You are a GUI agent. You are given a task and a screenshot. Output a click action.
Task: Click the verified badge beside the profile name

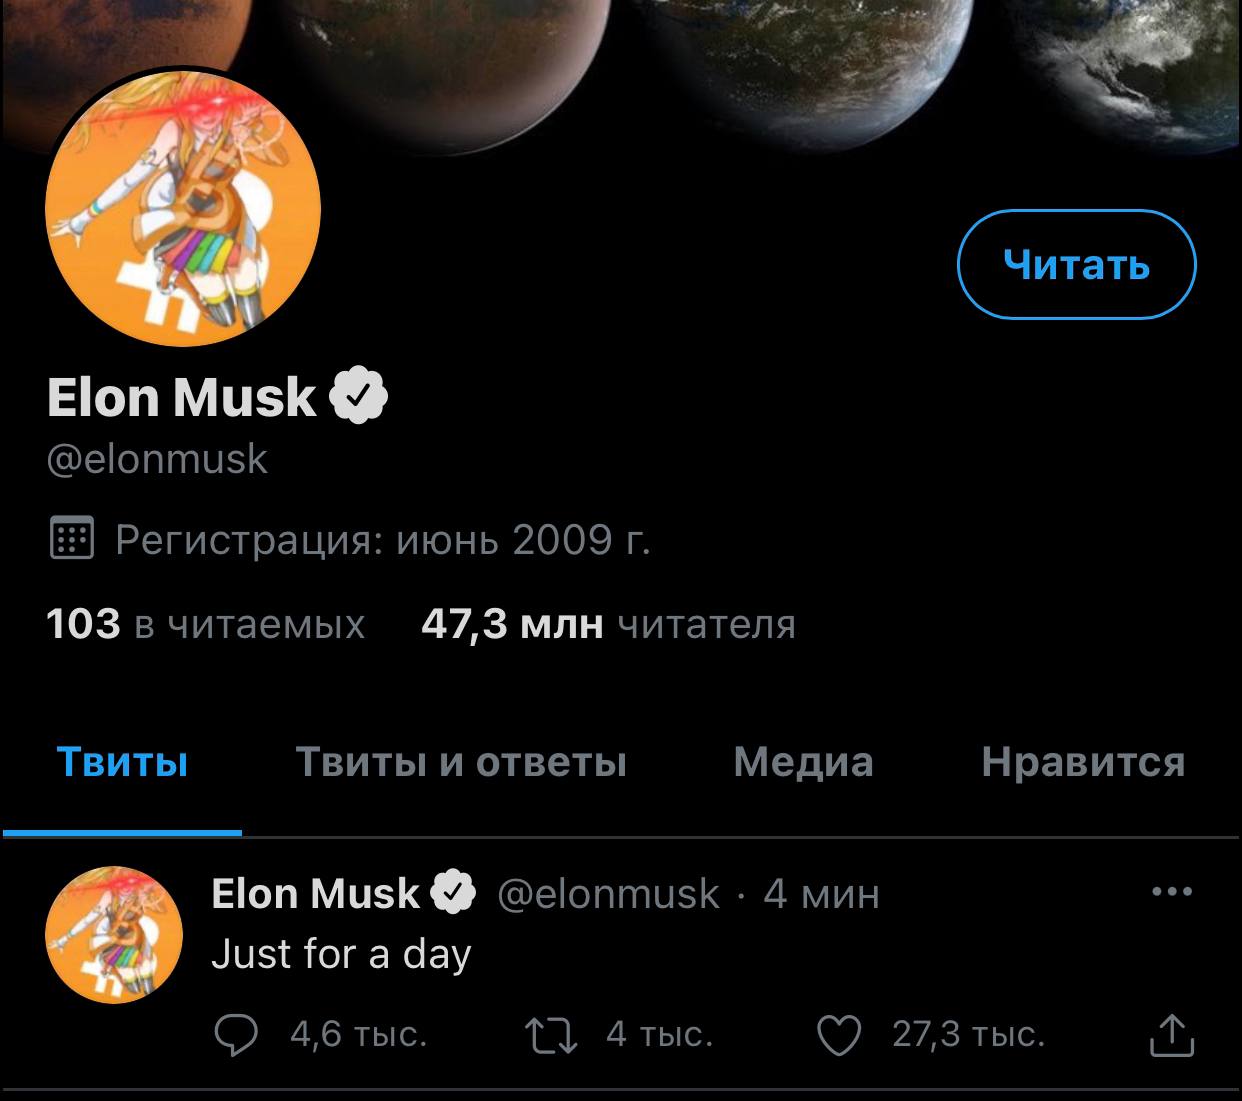pos(359,396)
